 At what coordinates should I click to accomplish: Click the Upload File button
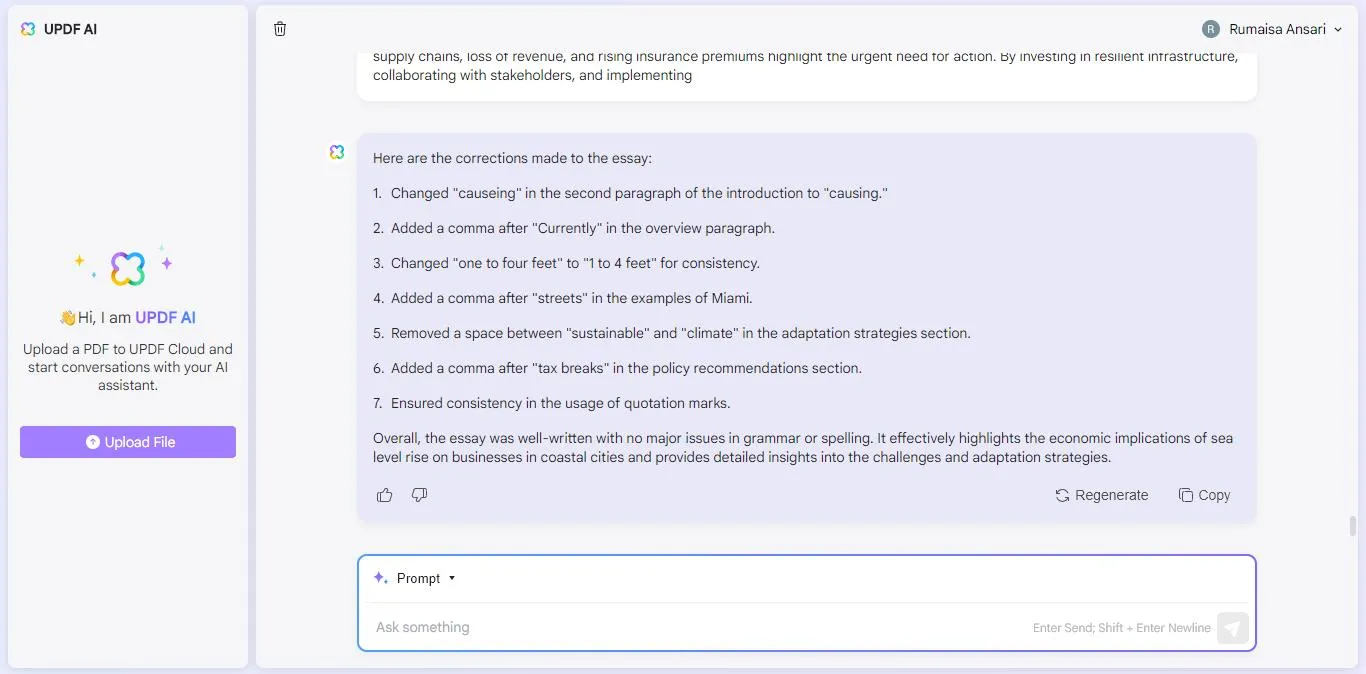[128, 442]
